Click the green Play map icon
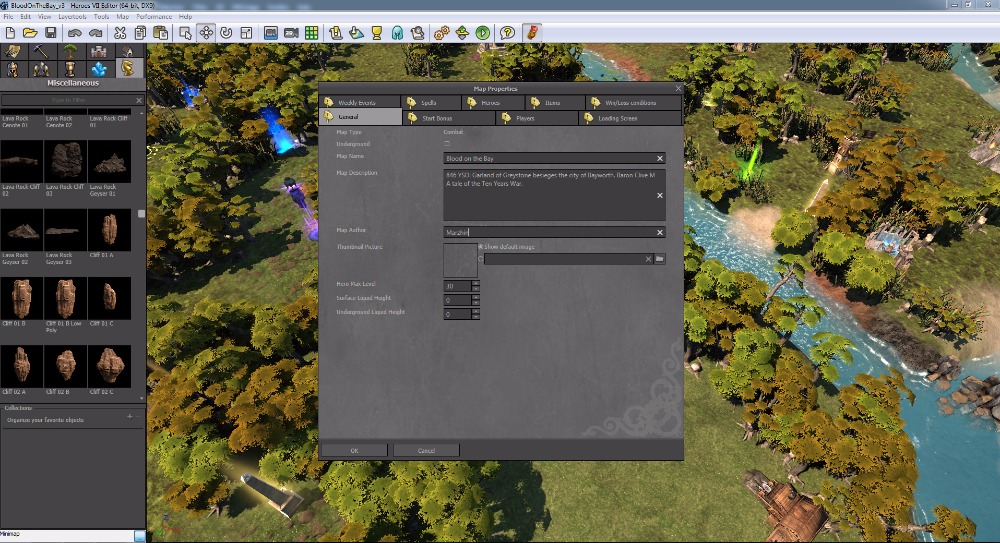The image size is (1000, 543). (483, 33)
